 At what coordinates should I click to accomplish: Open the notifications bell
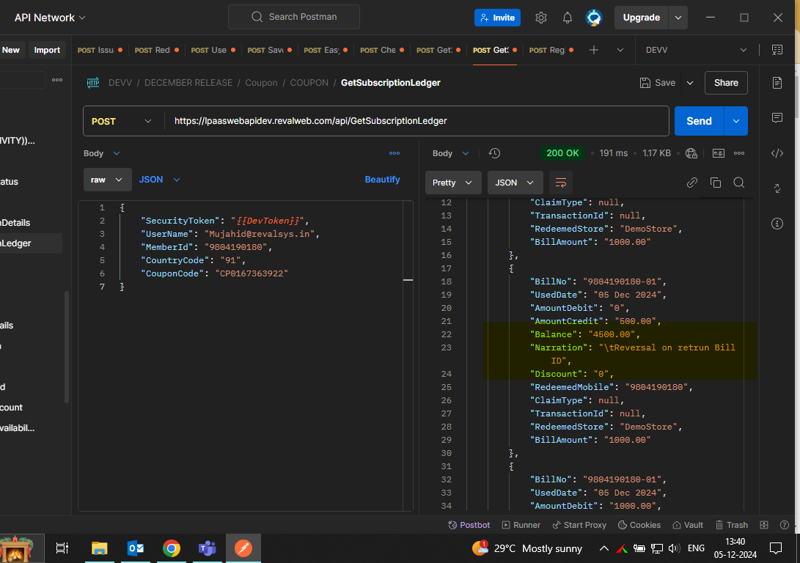(x=567, y=18)
